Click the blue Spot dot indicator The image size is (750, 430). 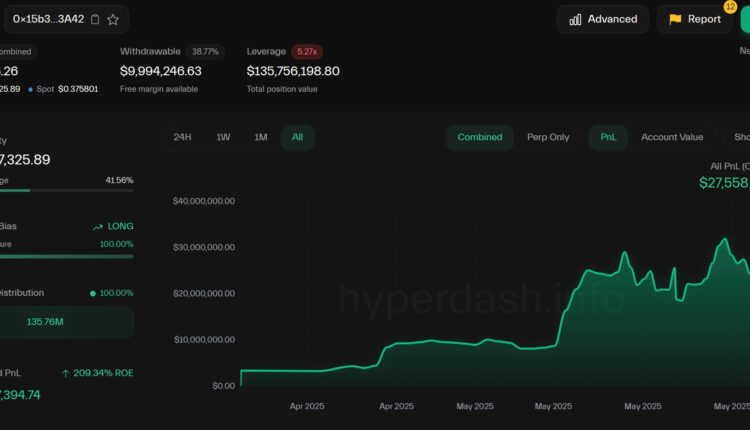(30, 89)
